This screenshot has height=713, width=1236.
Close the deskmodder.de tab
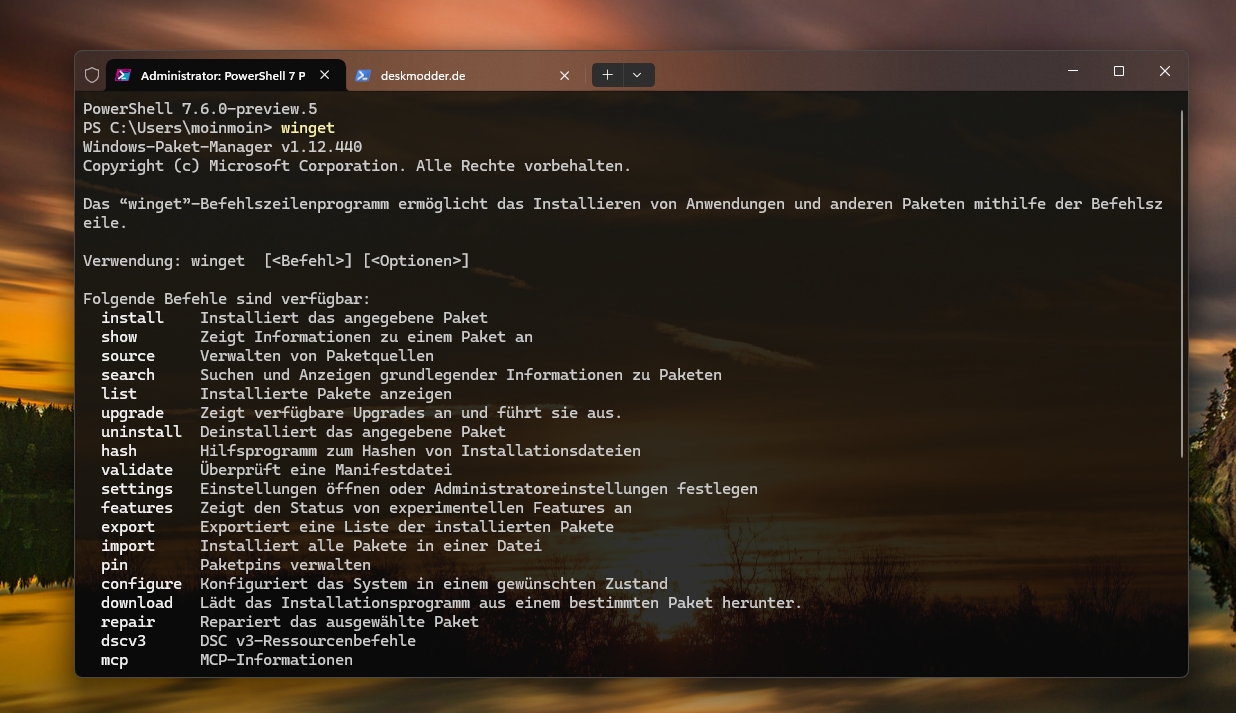564,75
